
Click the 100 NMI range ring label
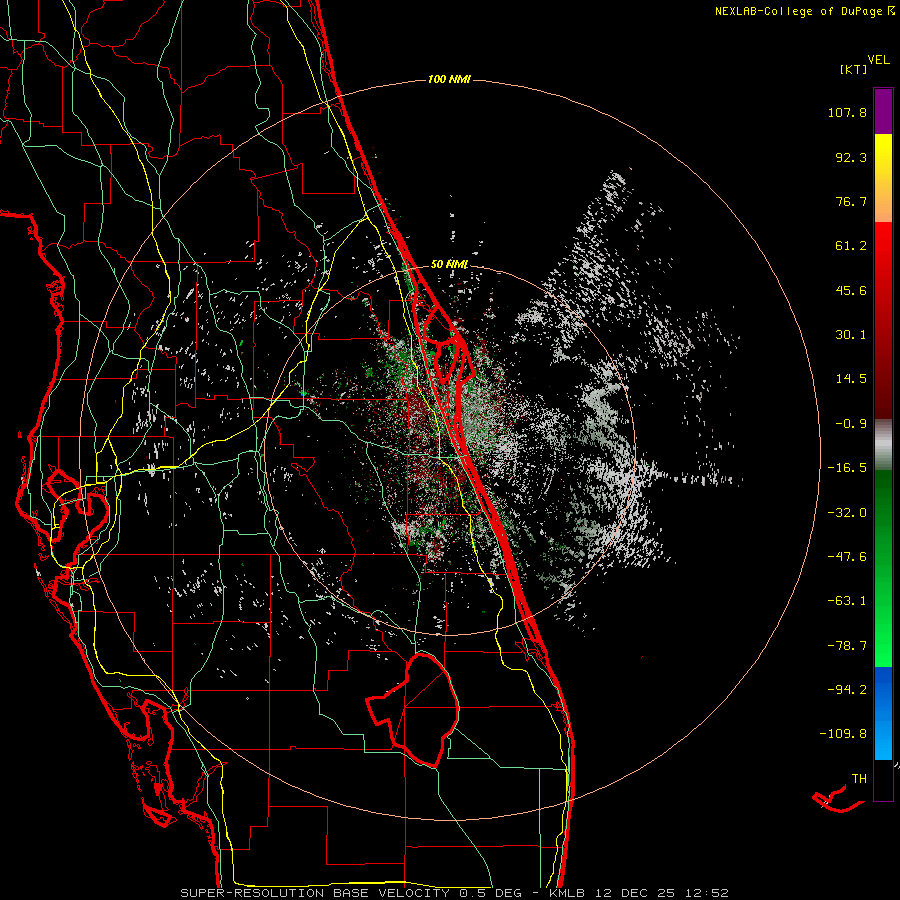click(449, 79)
